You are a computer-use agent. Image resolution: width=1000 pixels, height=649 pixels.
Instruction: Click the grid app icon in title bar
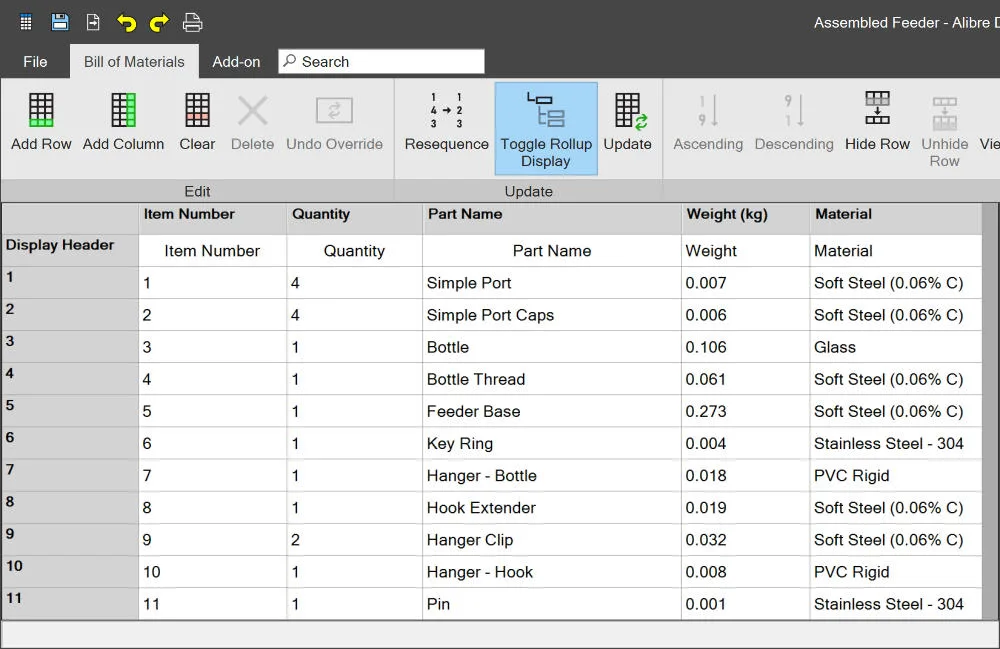coord(26,22)
